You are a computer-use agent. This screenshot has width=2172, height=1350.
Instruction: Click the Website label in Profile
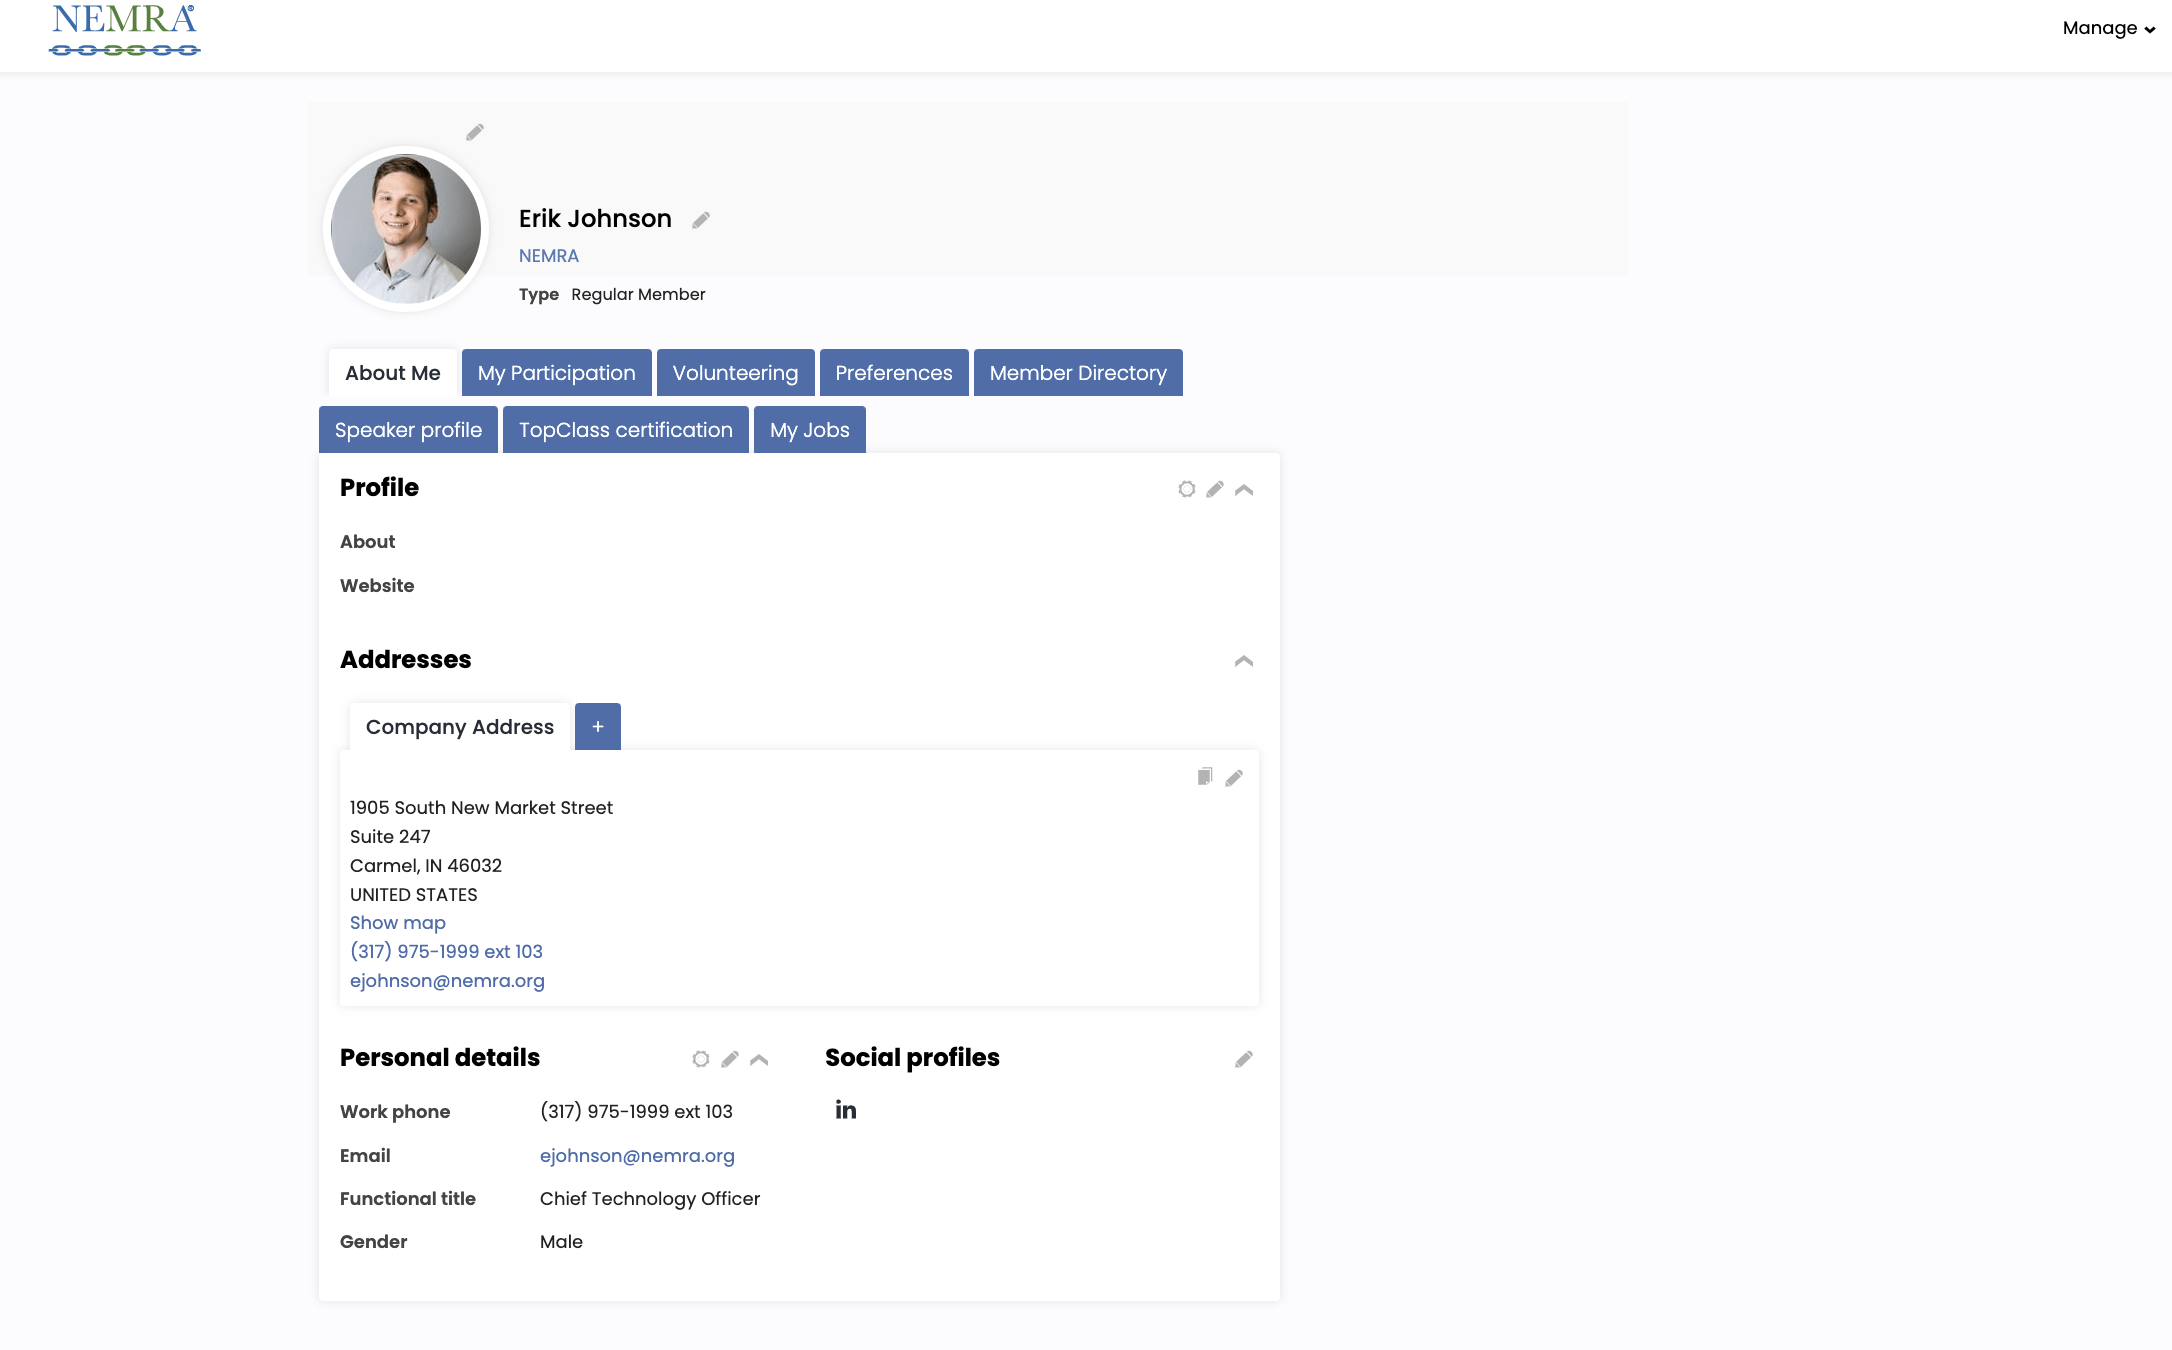pos(377,586)
